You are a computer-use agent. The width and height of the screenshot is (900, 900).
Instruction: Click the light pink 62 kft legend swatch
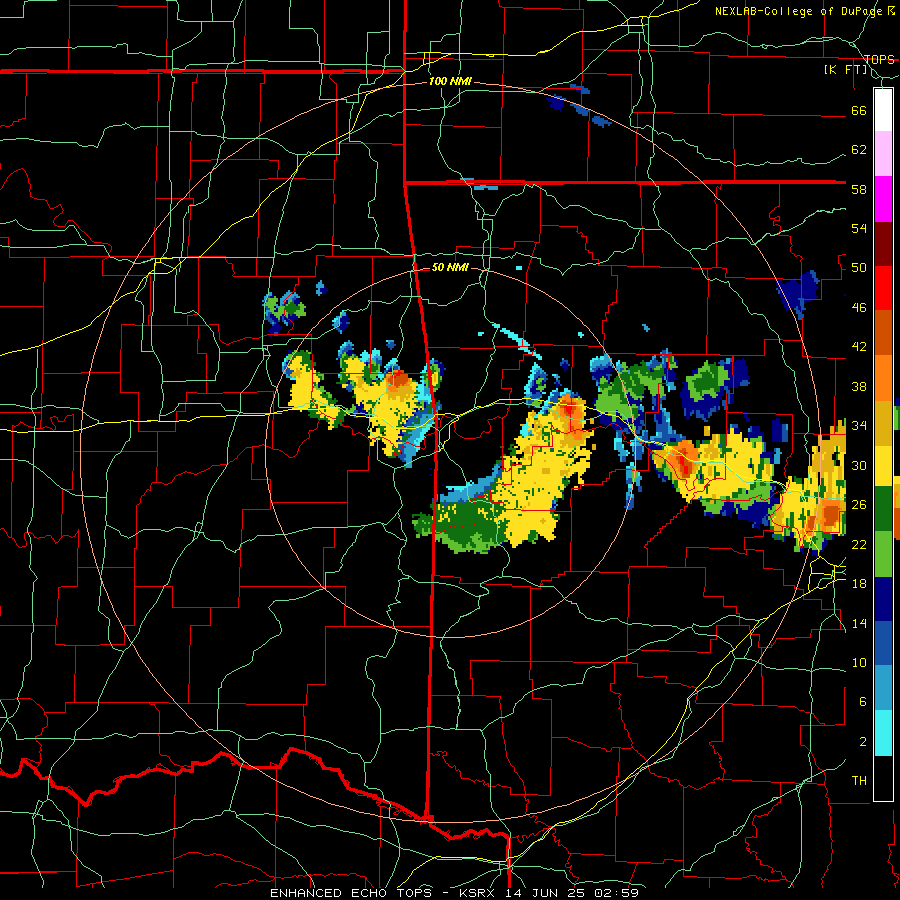click(x=883, y=153)
